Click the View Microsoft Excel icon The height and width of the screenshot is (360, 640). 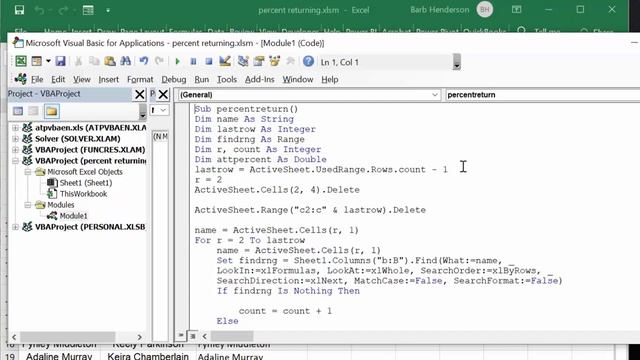[x=21, y=61]
